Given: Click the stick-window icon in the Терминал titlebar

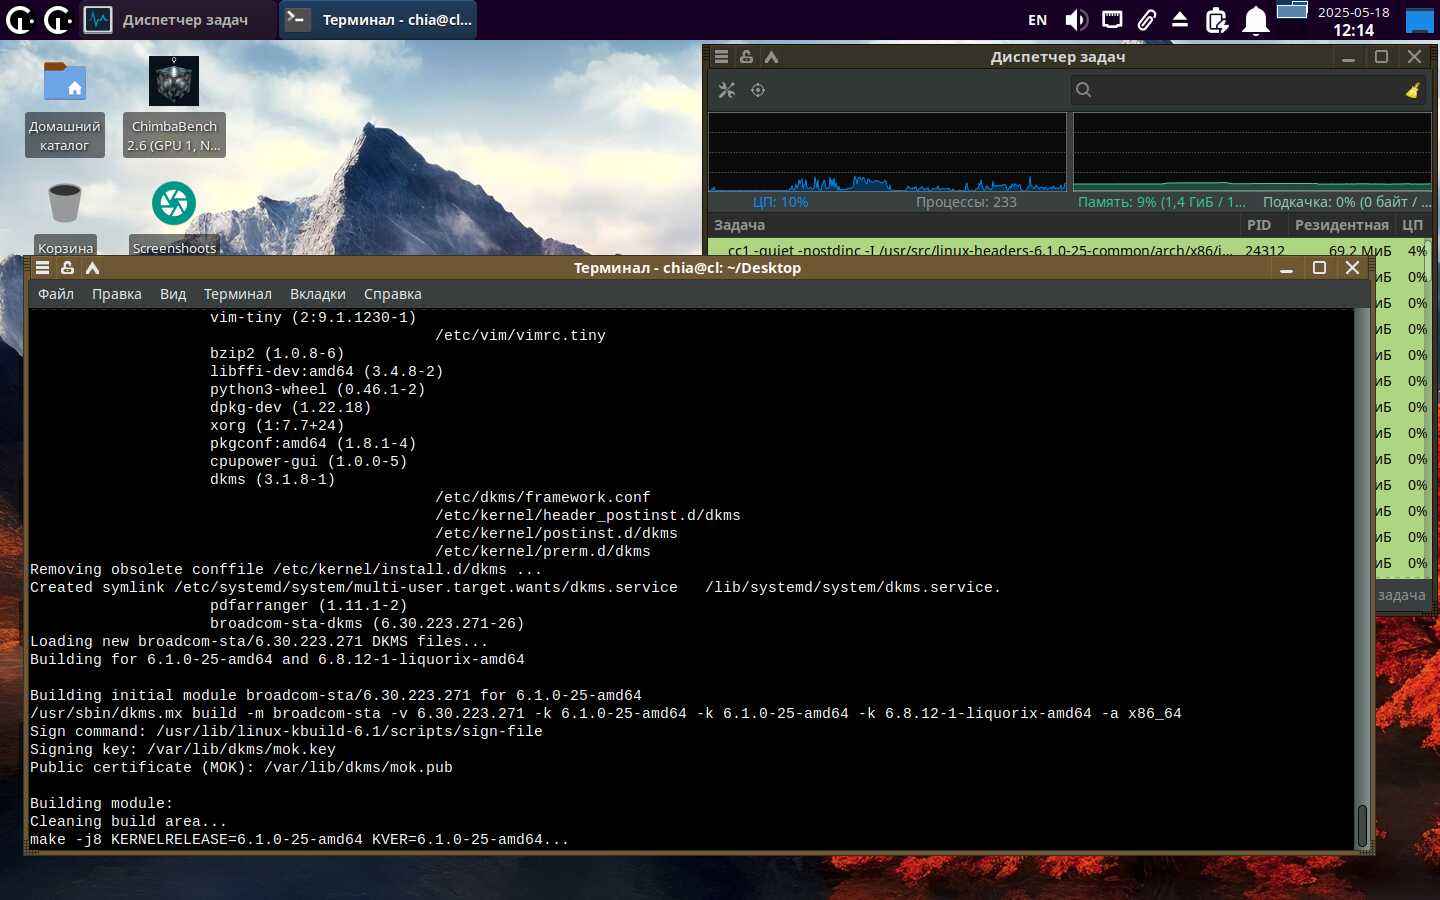Looking at the screenshot, I should 67,268.
